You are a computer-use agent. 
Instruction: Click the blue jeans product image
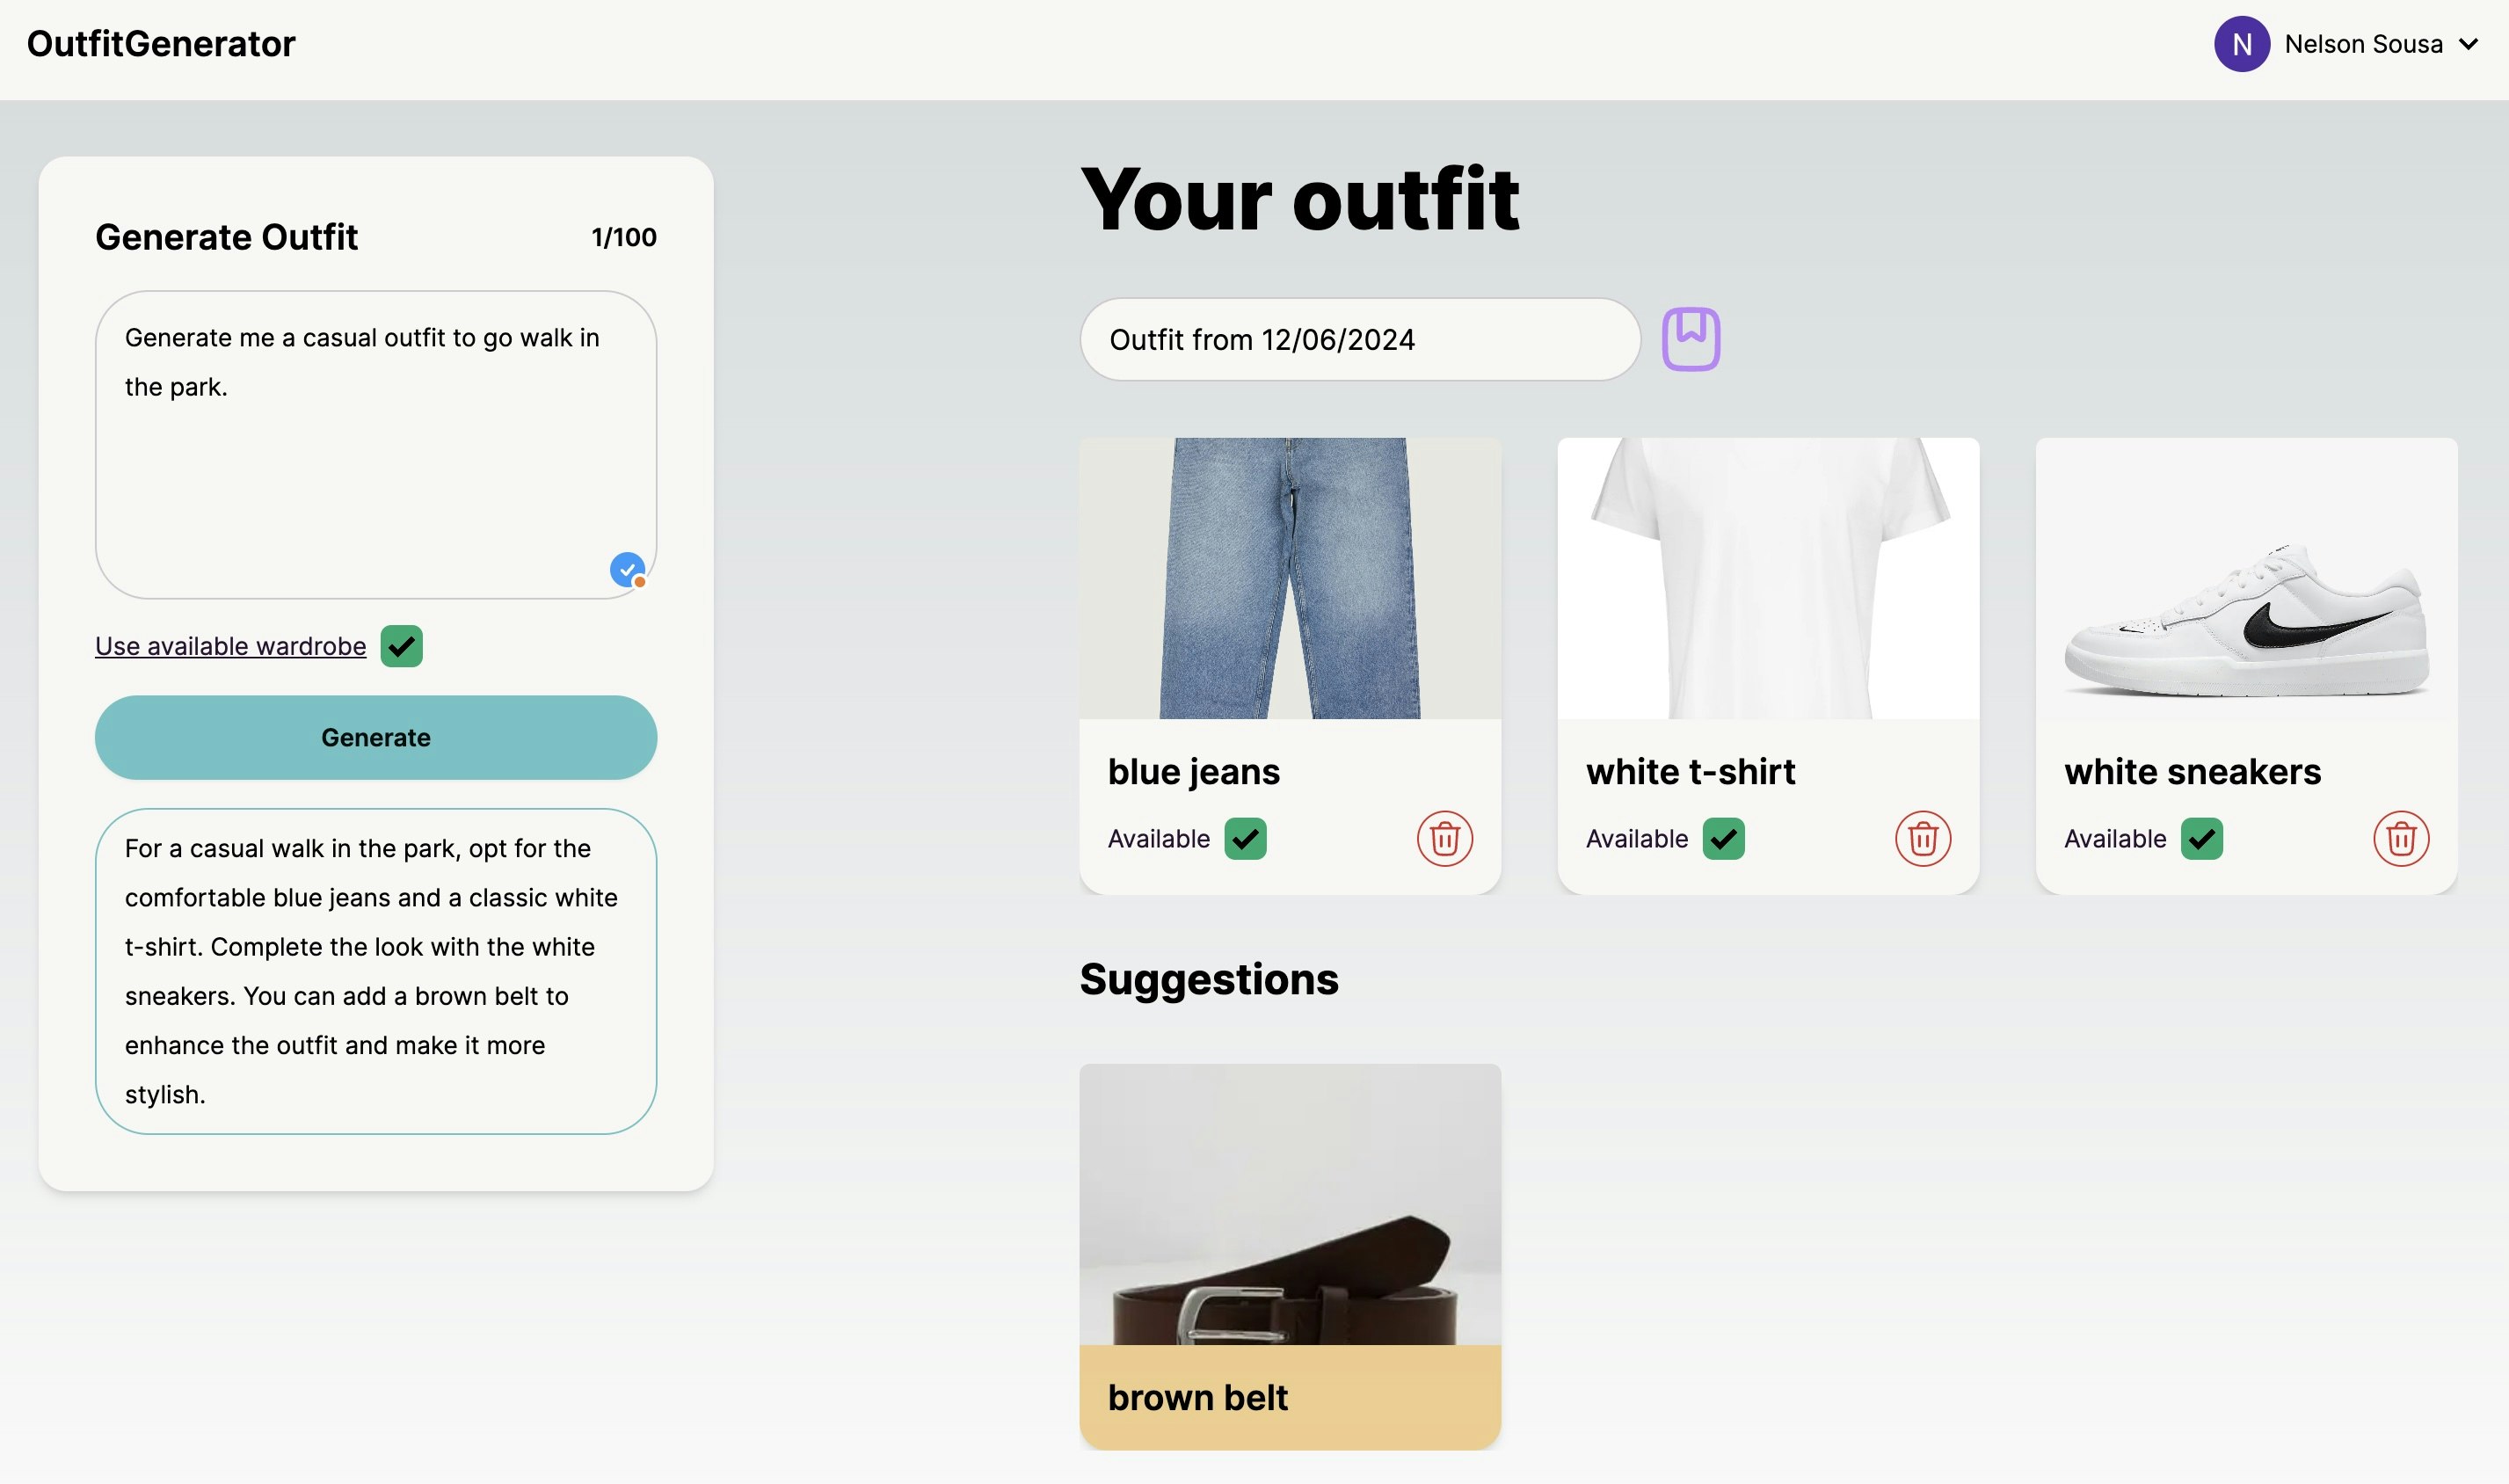pyautogui.click(x=1290, y=578)
